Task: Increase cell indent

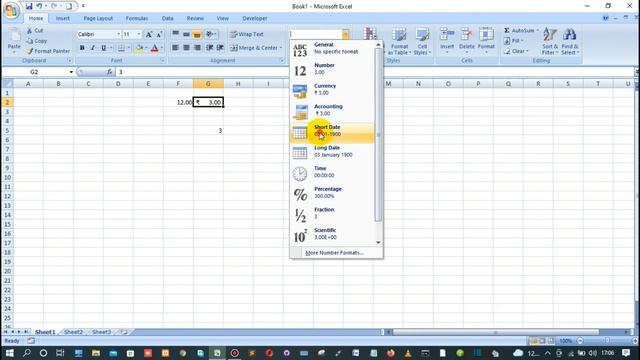Action: (x=220, y=48)
